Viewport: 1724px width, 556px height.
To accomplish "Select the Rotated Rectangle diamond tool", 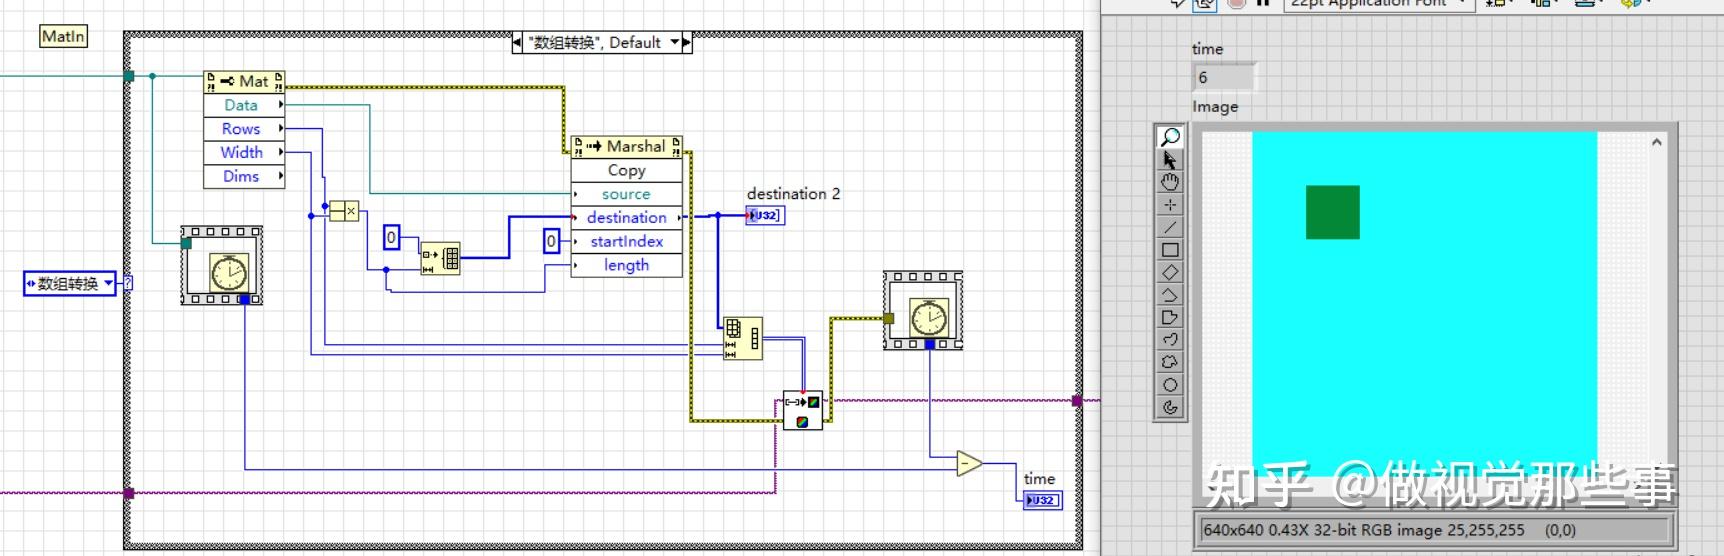I will tap(1170, 272).
